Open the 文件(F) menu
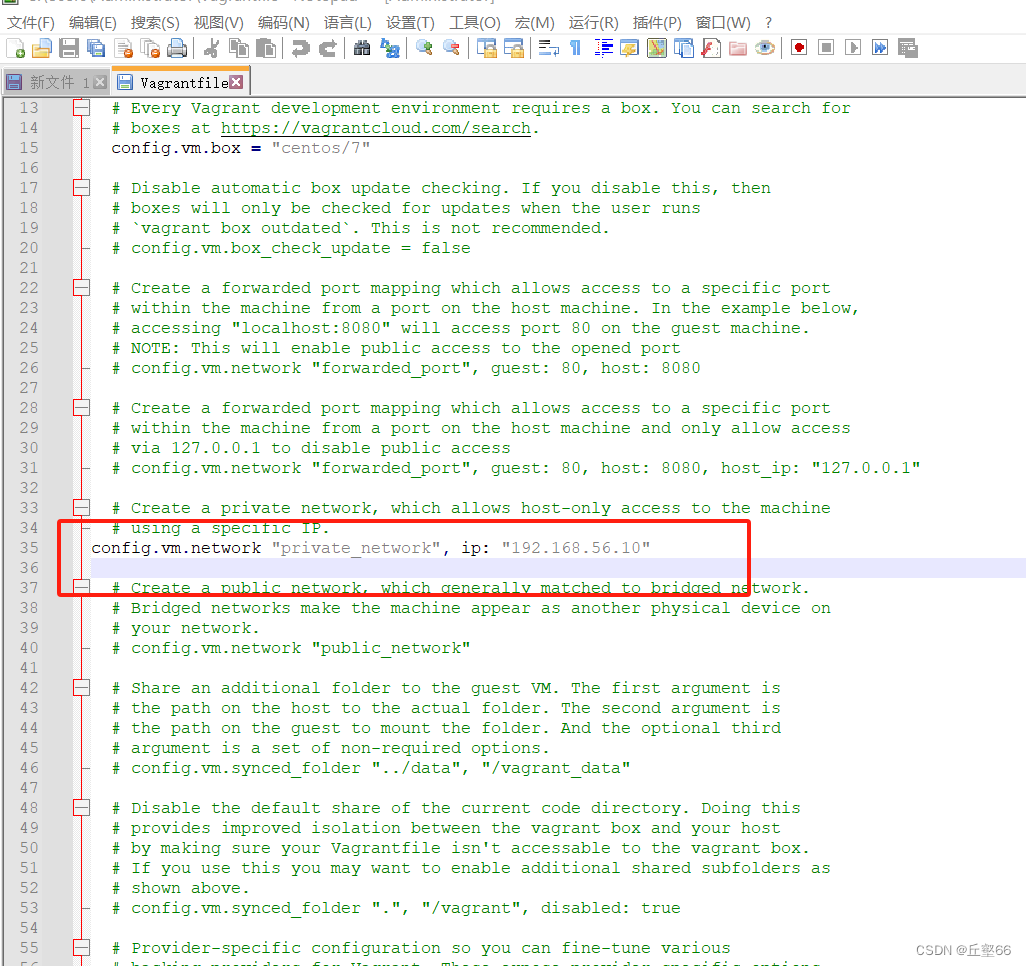 click(30, 23)
